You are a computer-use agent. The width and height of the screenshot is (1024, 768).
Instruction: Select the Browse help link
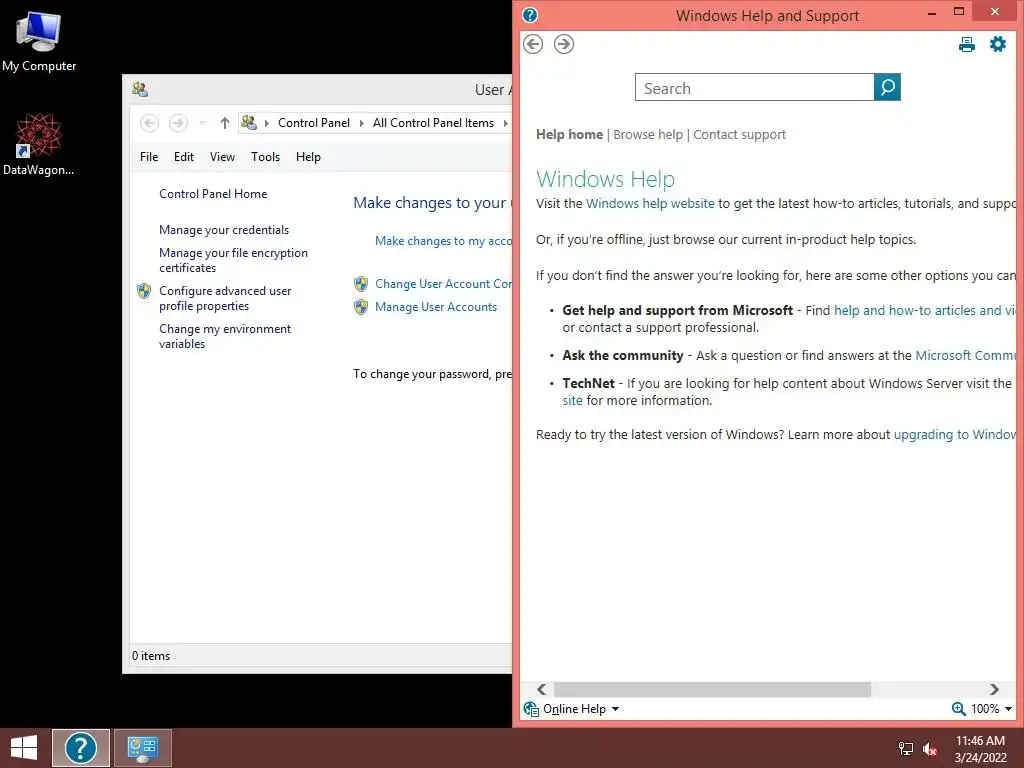click(648, 135)
